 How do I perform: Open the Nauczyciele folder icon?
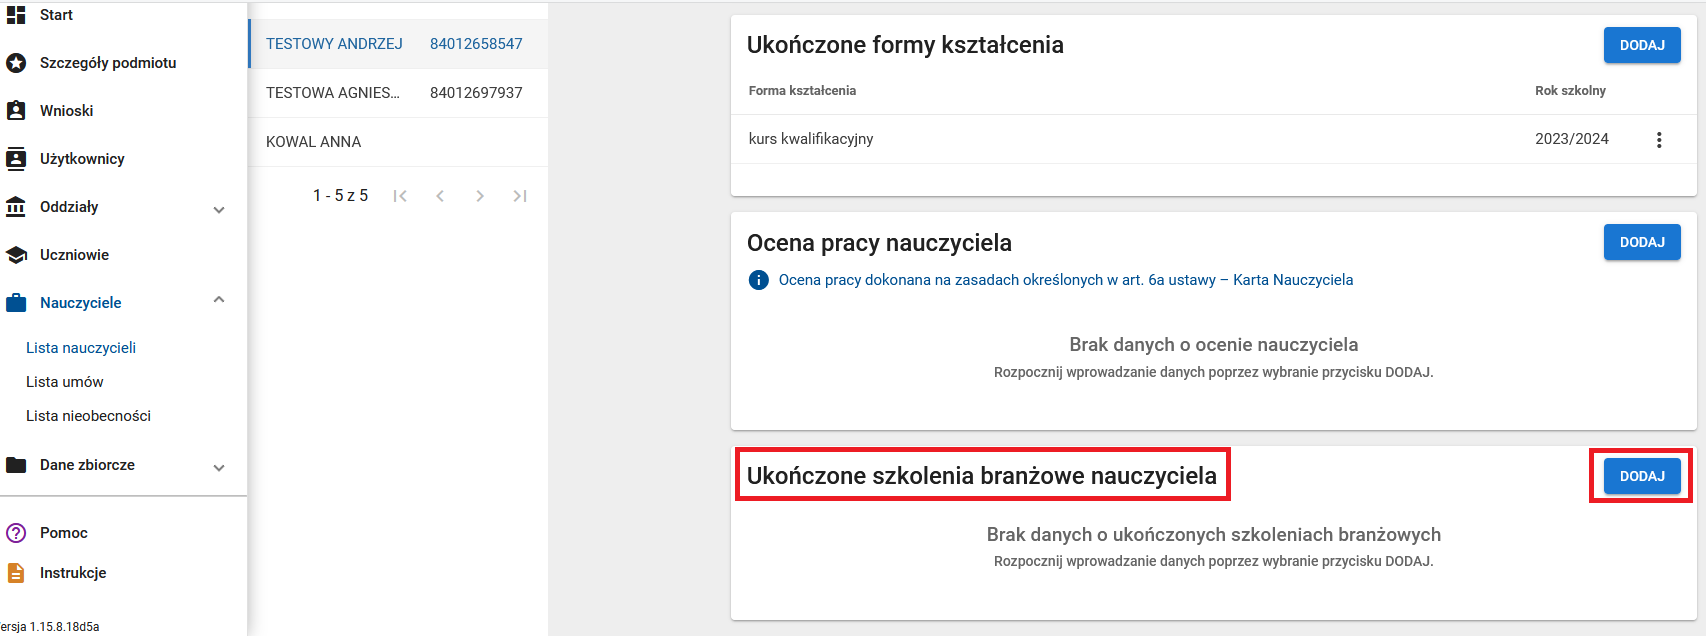tap(18, 302)
